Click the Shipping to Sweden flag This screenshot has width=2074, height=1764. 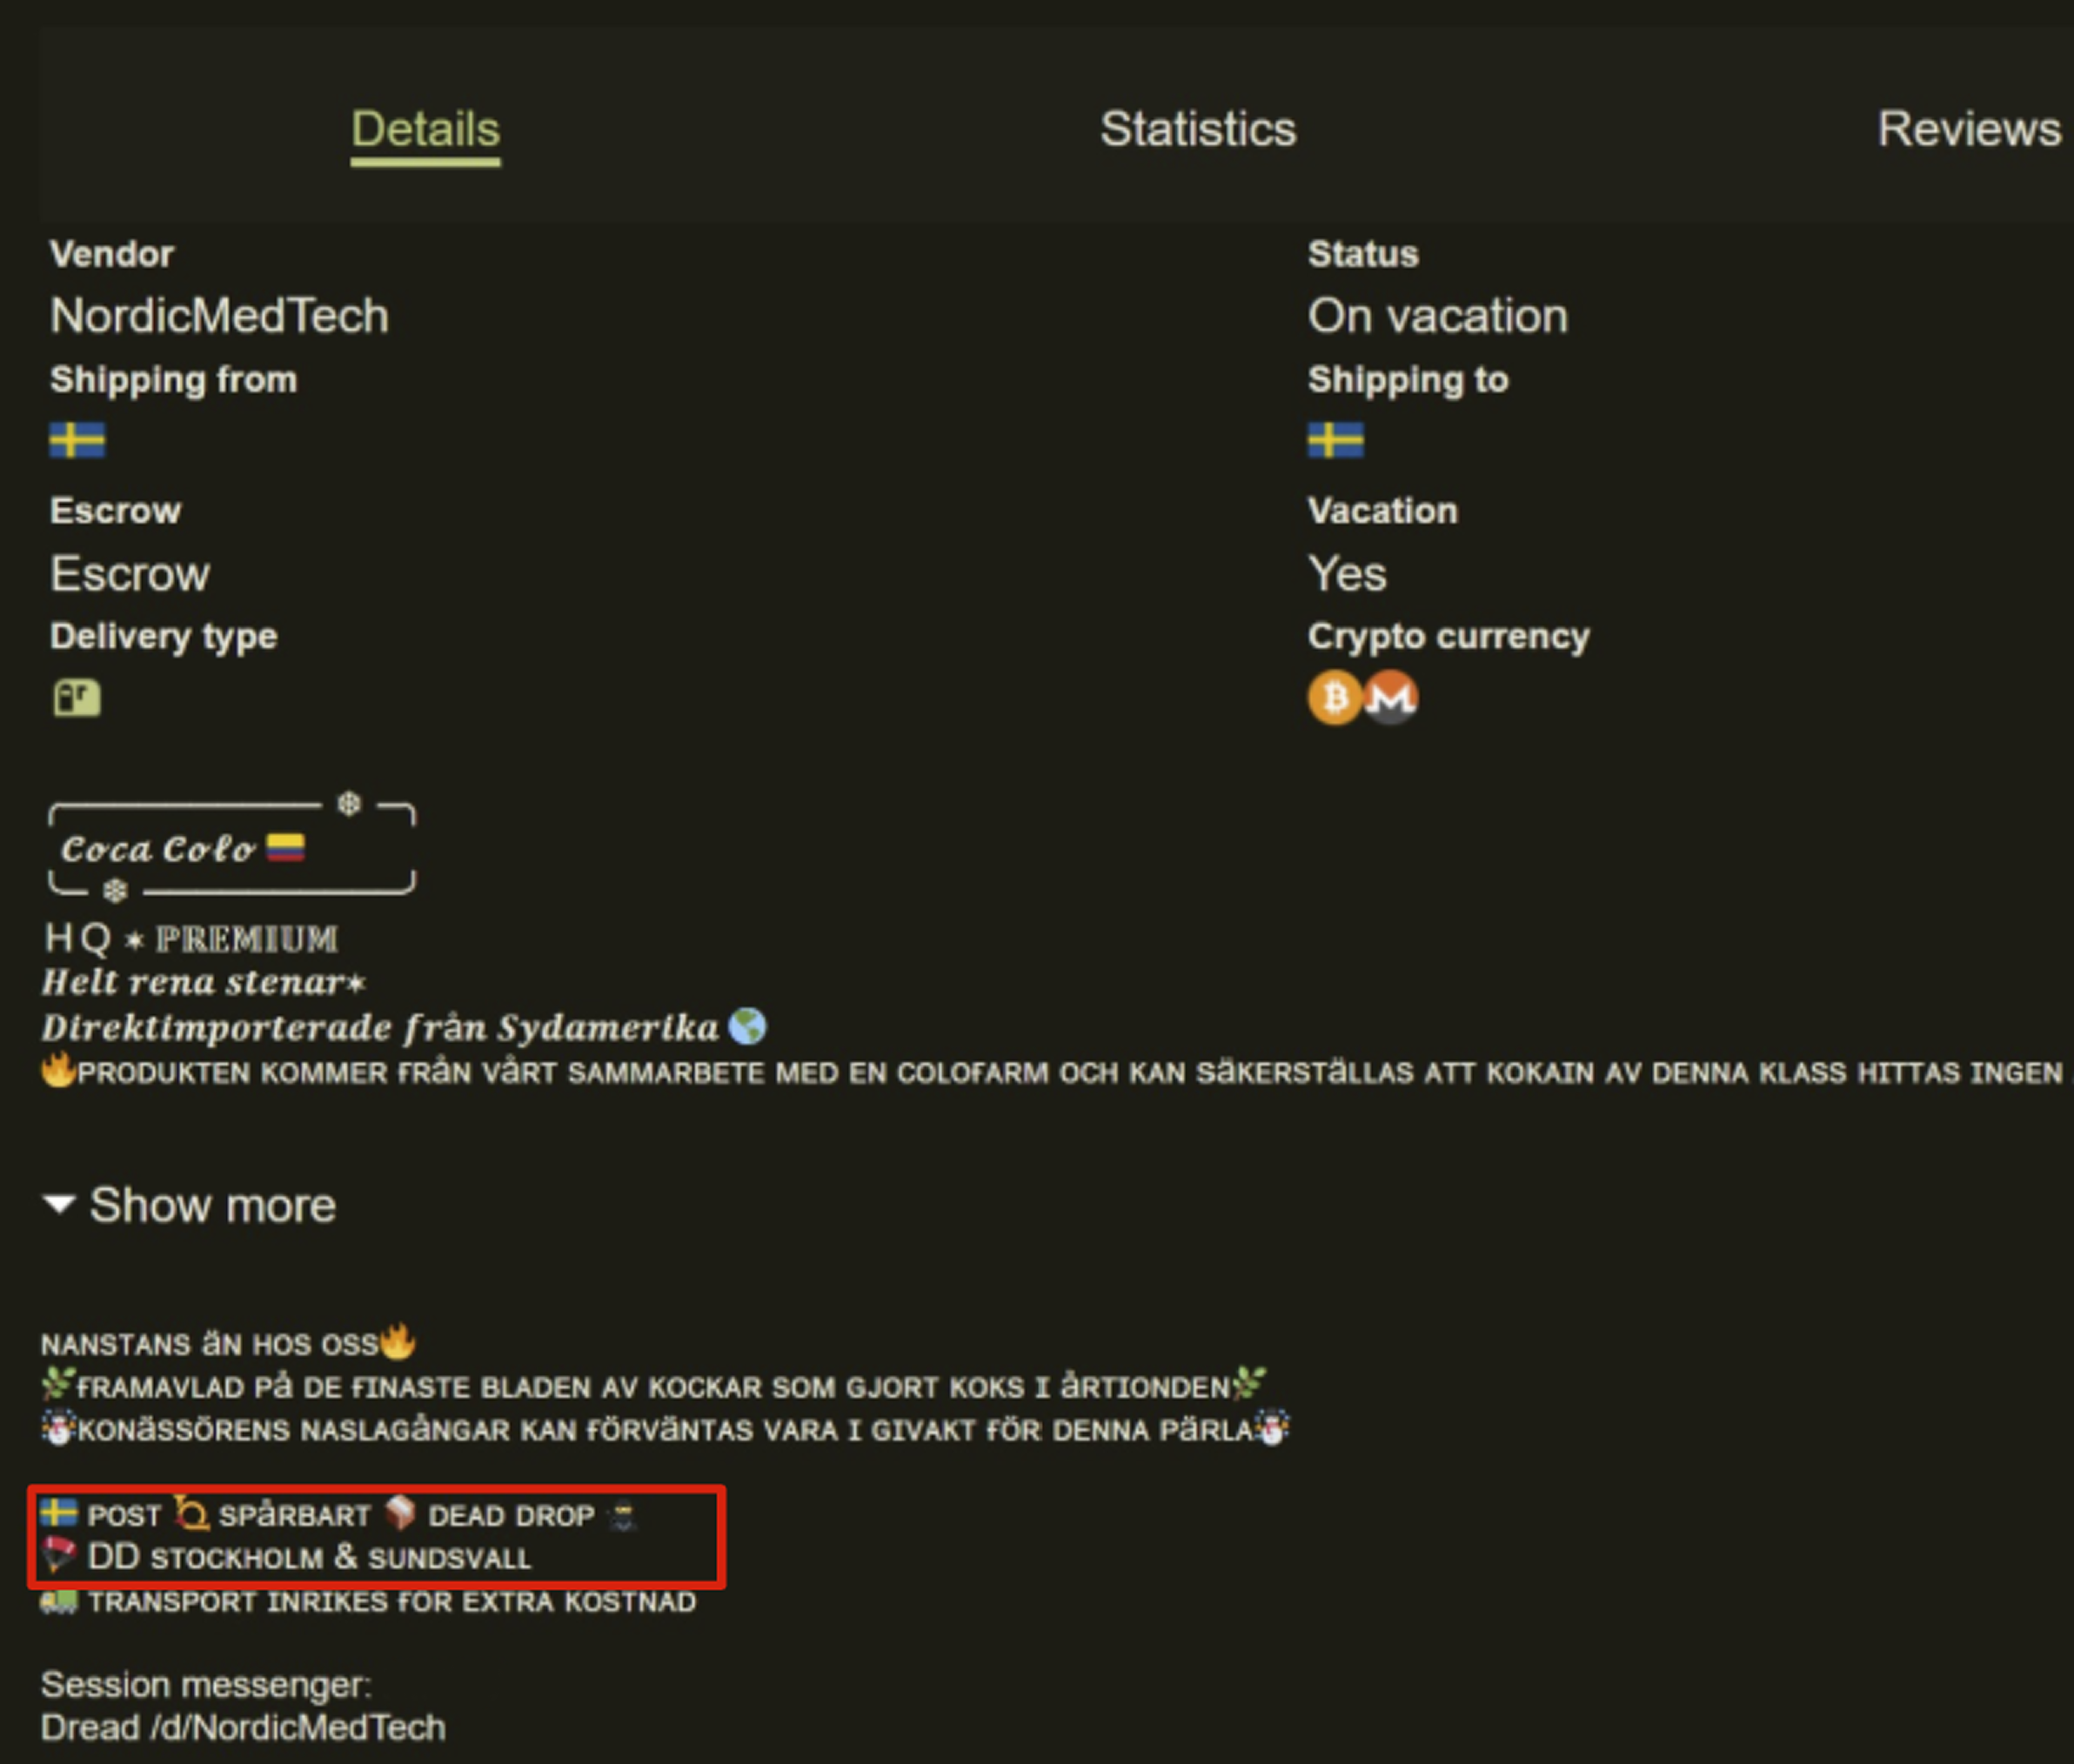[1335, 440]
